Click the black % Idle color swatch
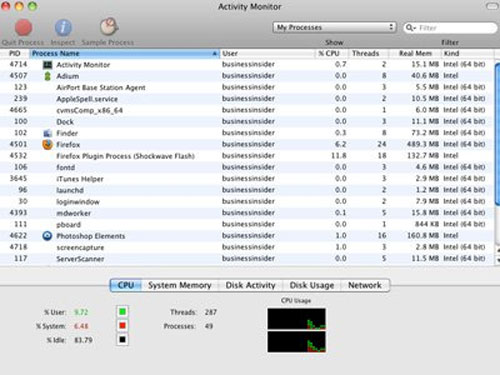 pos(122,340)
